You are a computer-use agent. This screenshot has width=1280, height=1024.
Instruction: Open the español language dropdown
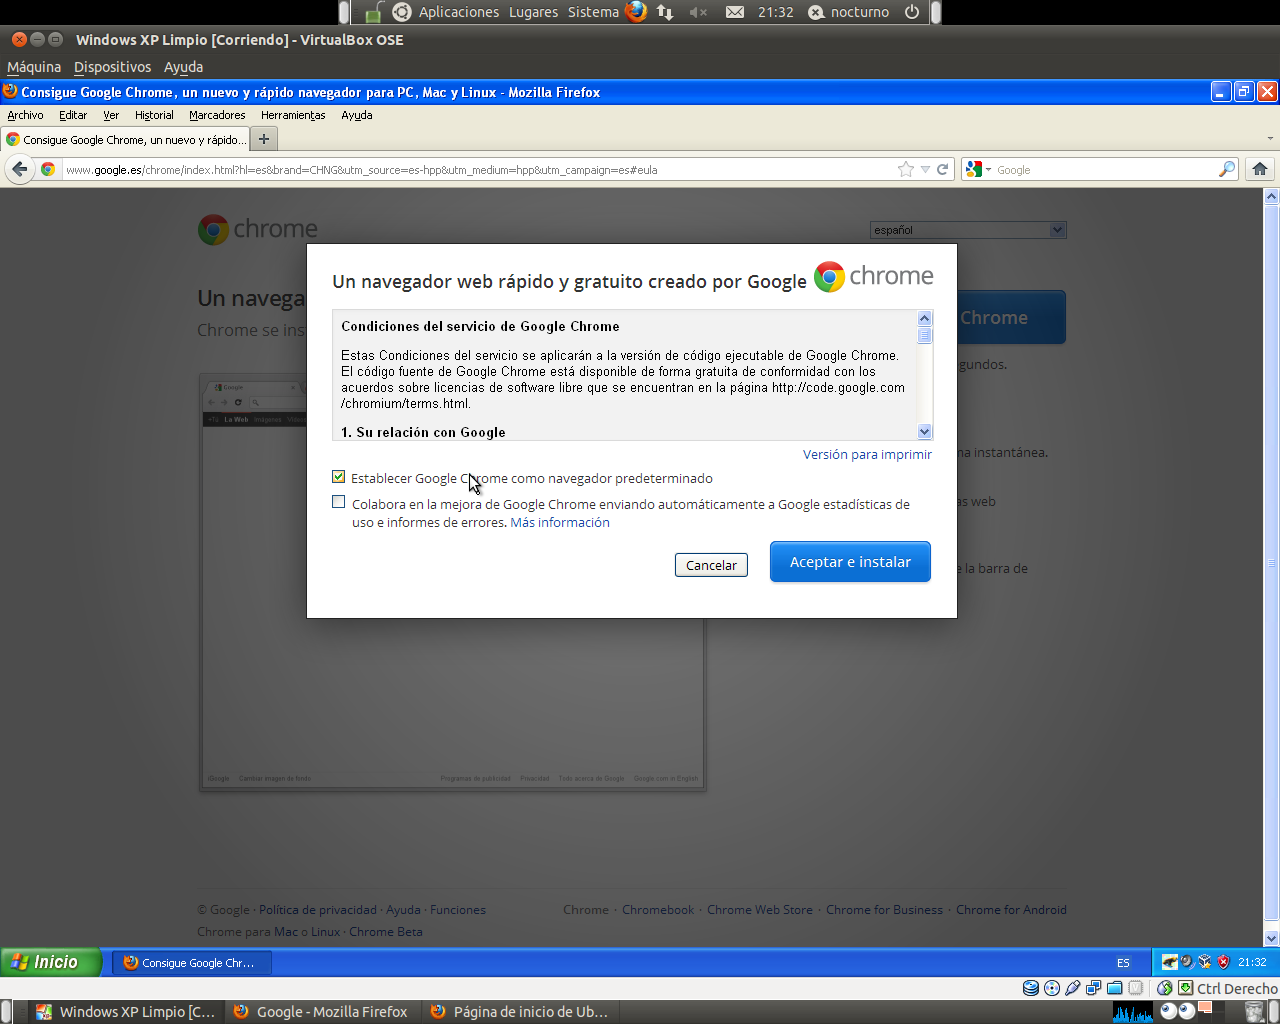click(968, 230)
